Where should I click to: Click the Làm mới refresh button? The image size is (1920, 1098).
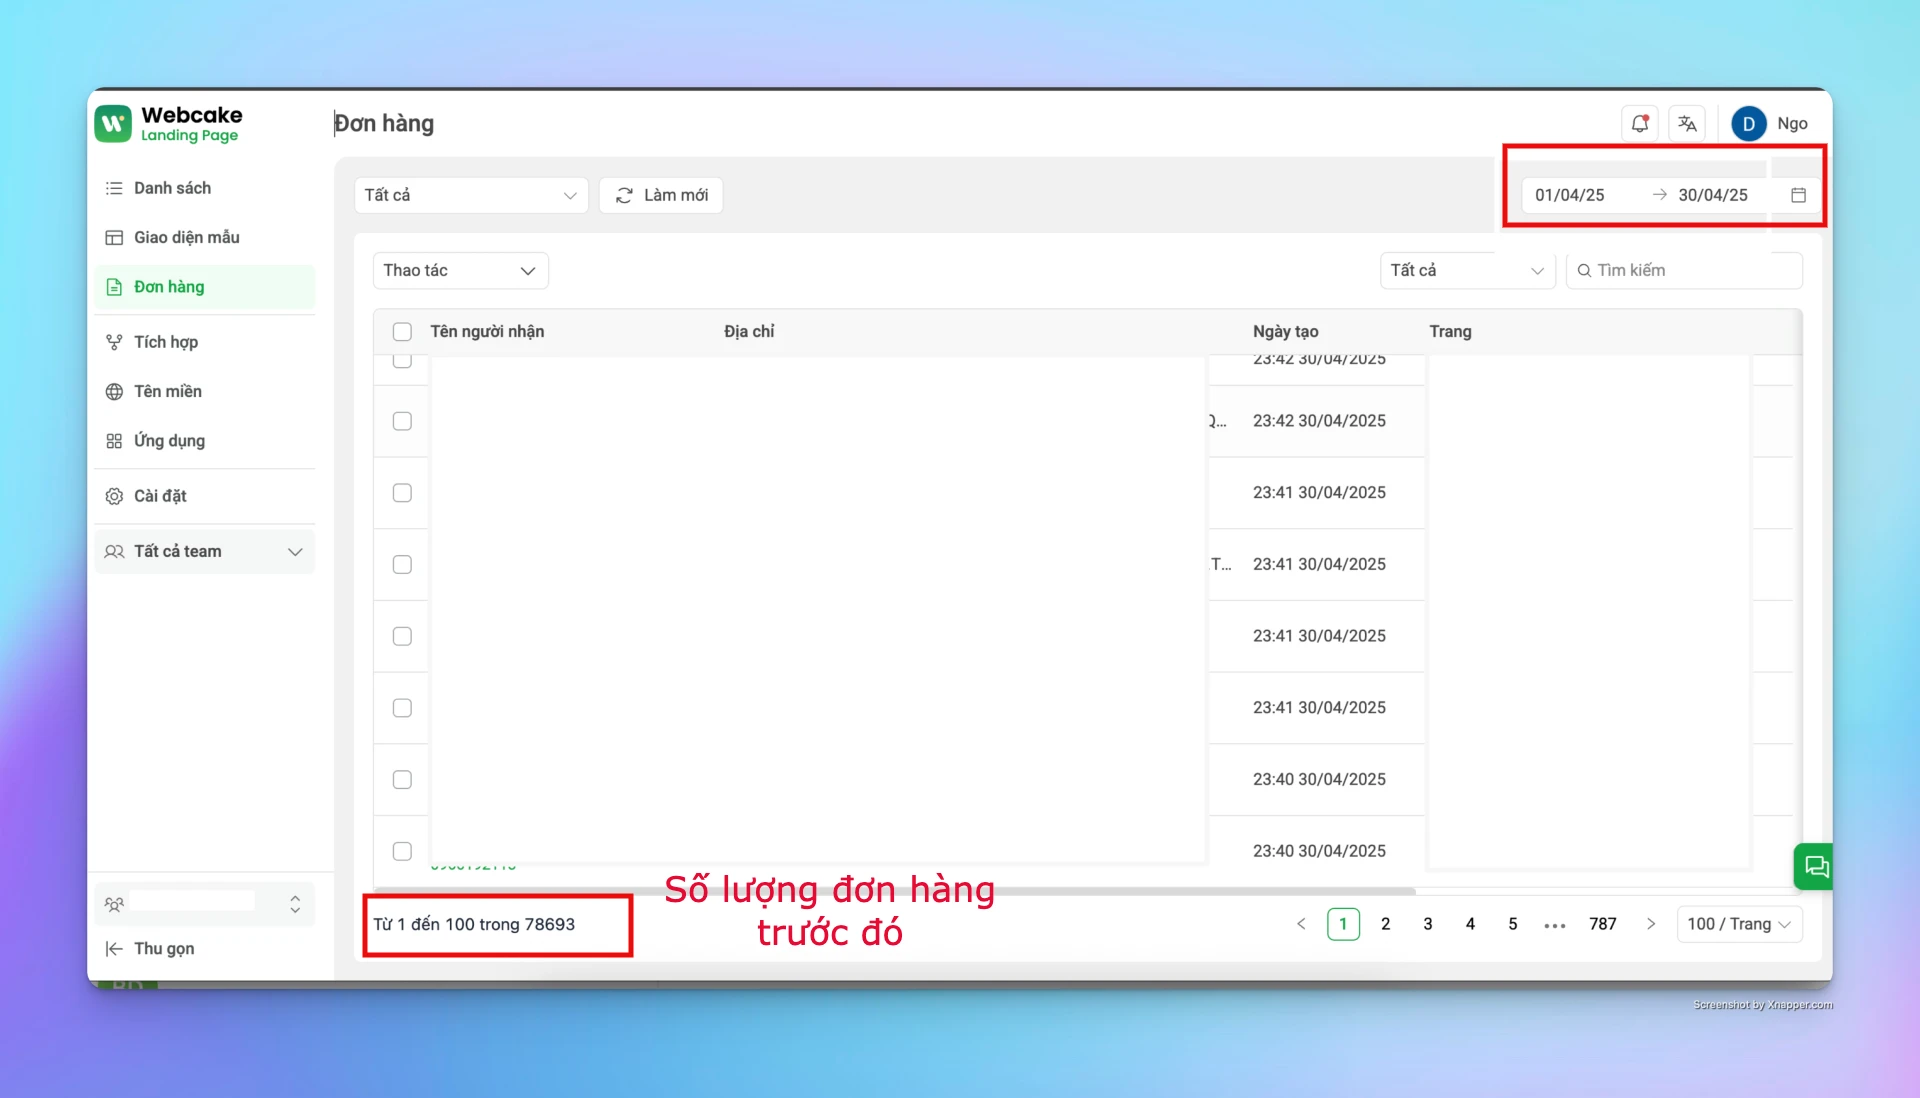click(x=660, y=195)
